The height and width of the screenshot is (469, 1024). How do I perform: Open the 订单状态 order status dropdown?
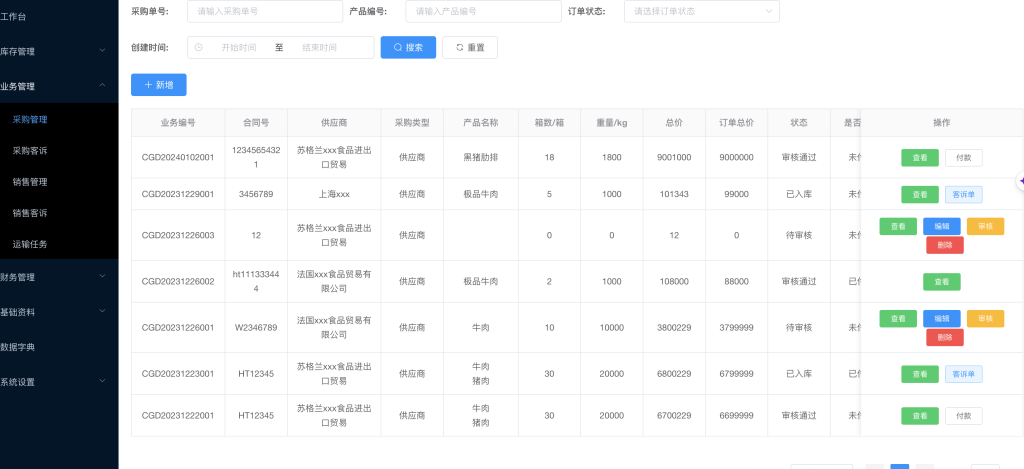[701, 11]
